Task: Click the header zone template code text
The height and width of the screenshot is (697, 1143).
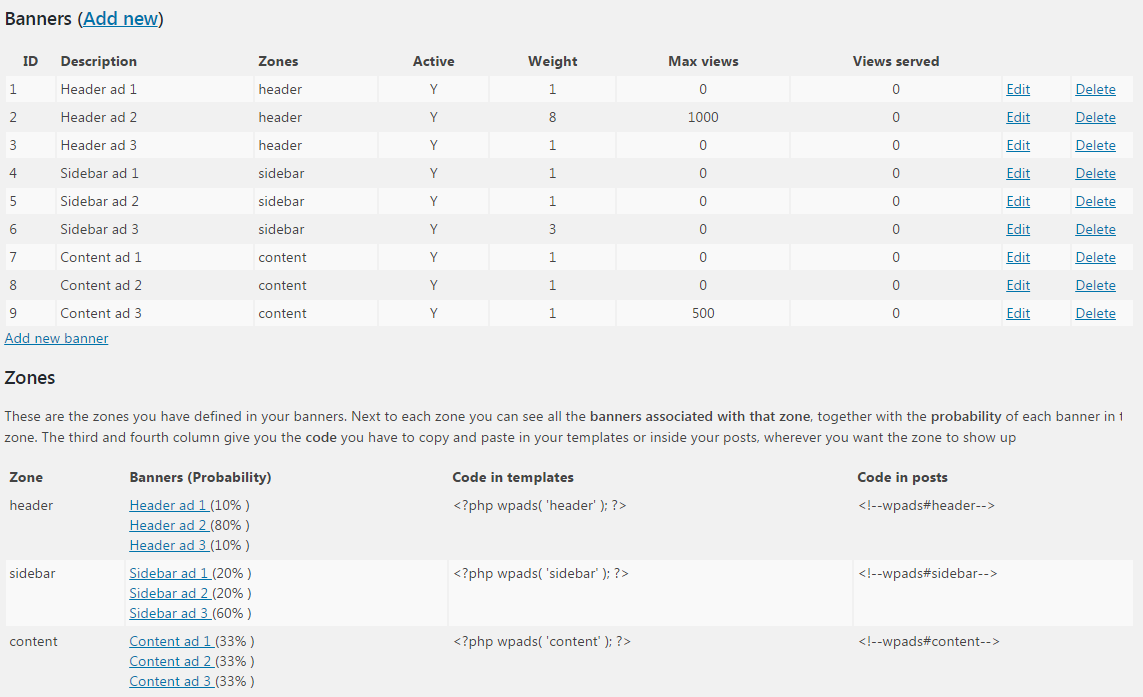Action: click(539, 505)
